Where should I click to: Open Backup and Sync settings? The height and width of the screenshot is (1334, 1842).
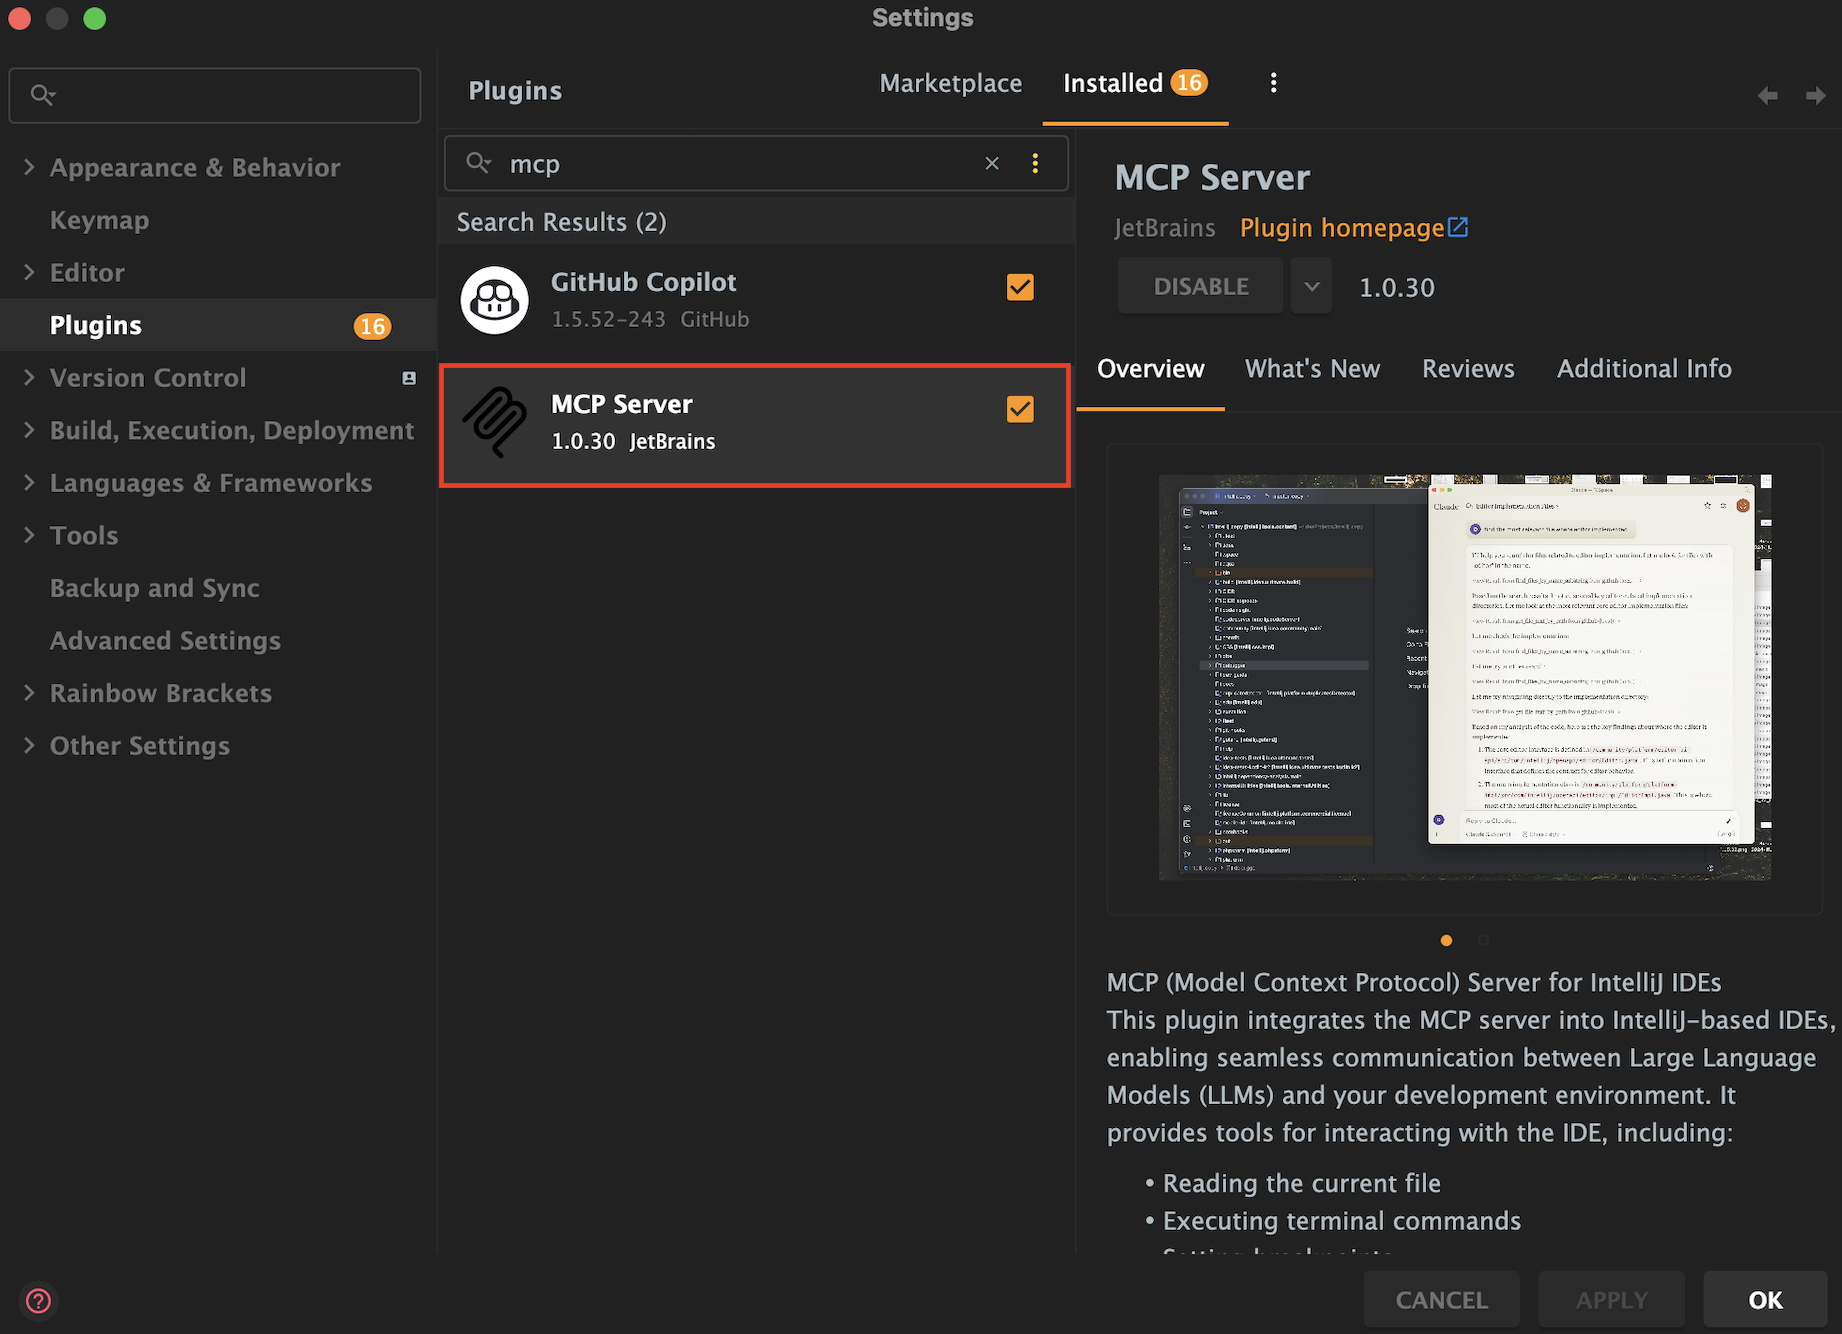154,588
